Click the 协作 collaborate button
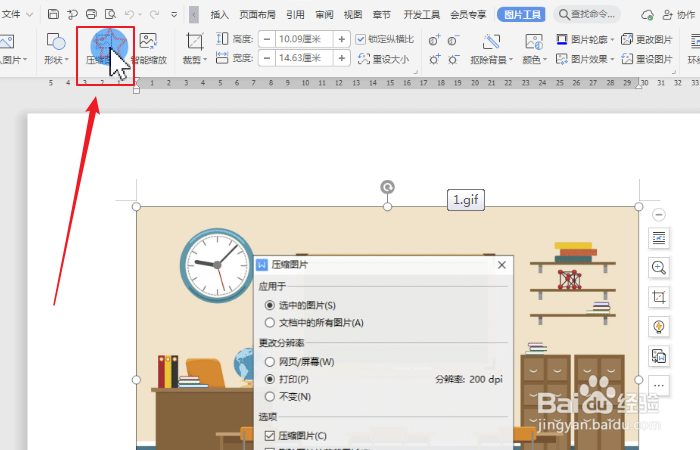 [679, 15]
